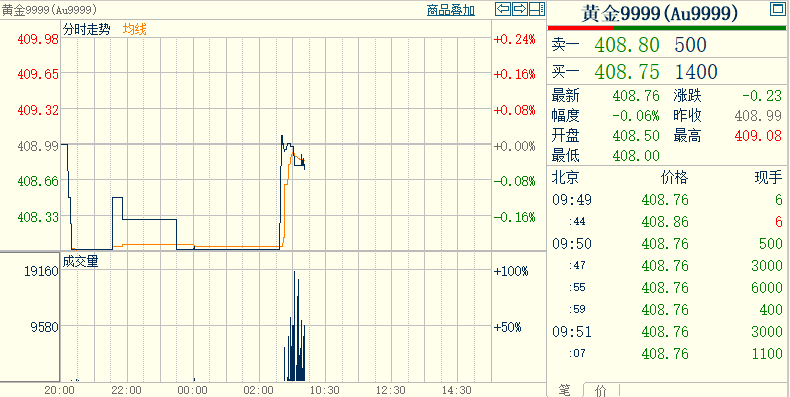Click the 22:00 time axis marker
This screenshot has width=790, height=397.
tap(127, 390)
